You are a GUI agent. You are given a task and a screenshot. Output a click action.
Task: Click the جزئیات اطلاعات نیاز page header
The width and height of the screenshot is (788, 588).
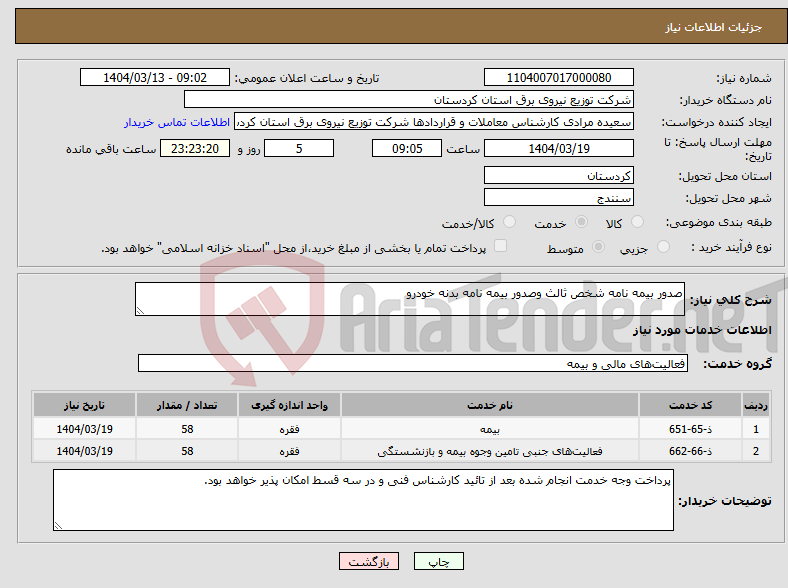[714, 27]
